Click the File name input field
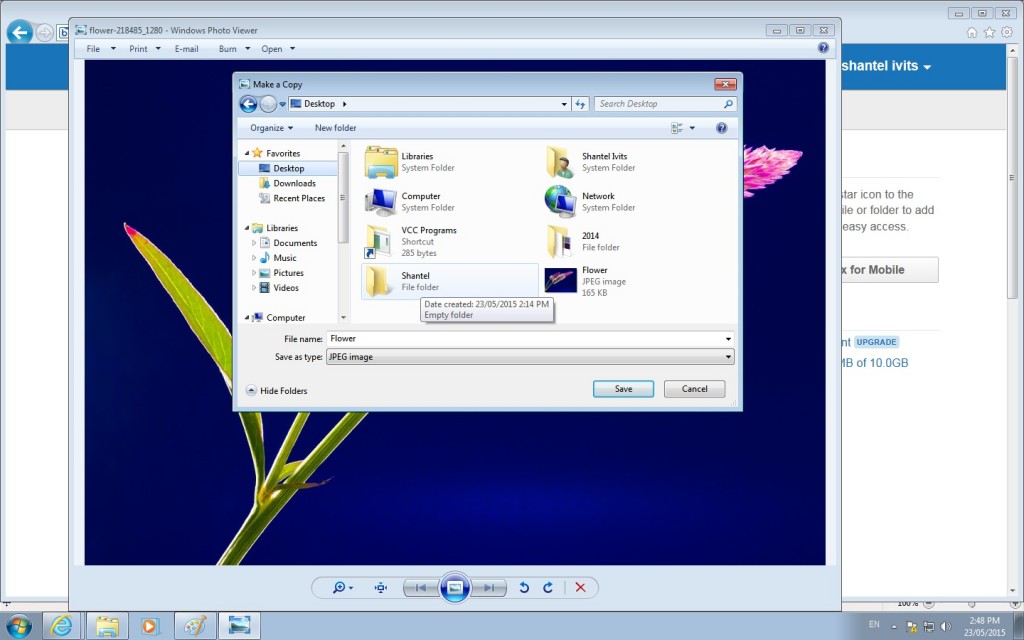1024x640 pixels. click(530, 339)
